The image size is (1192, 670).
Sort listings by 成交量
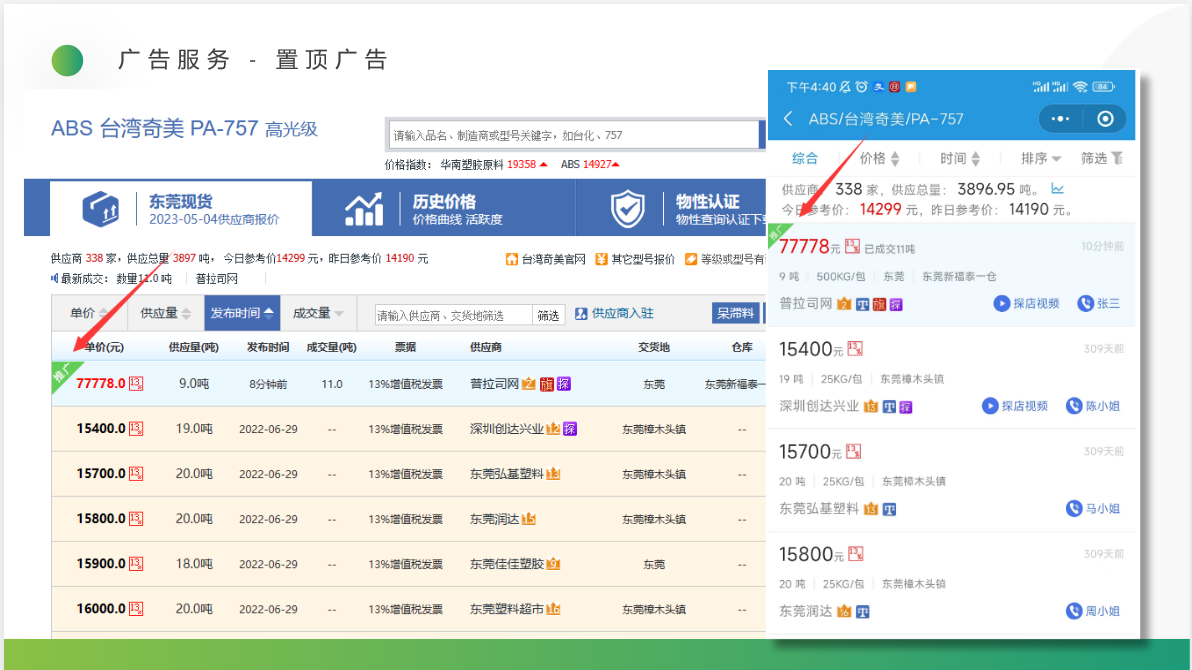pyautogui.click(x=318, y=313)
